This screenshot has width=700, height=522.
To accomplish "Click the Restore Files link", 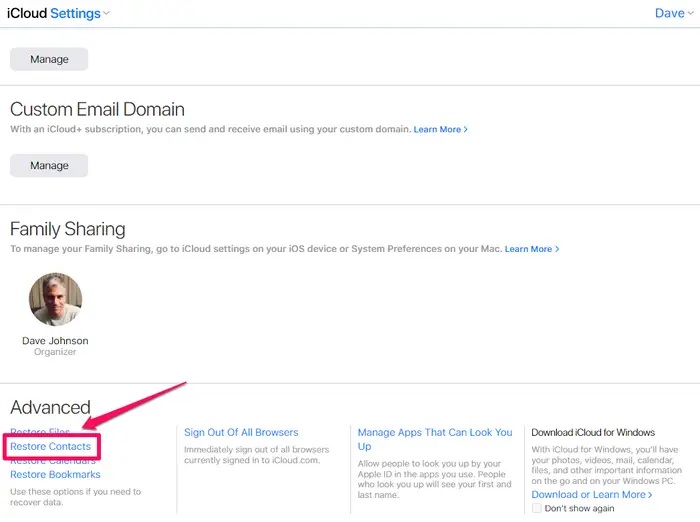I will click(x=40, y=432).
